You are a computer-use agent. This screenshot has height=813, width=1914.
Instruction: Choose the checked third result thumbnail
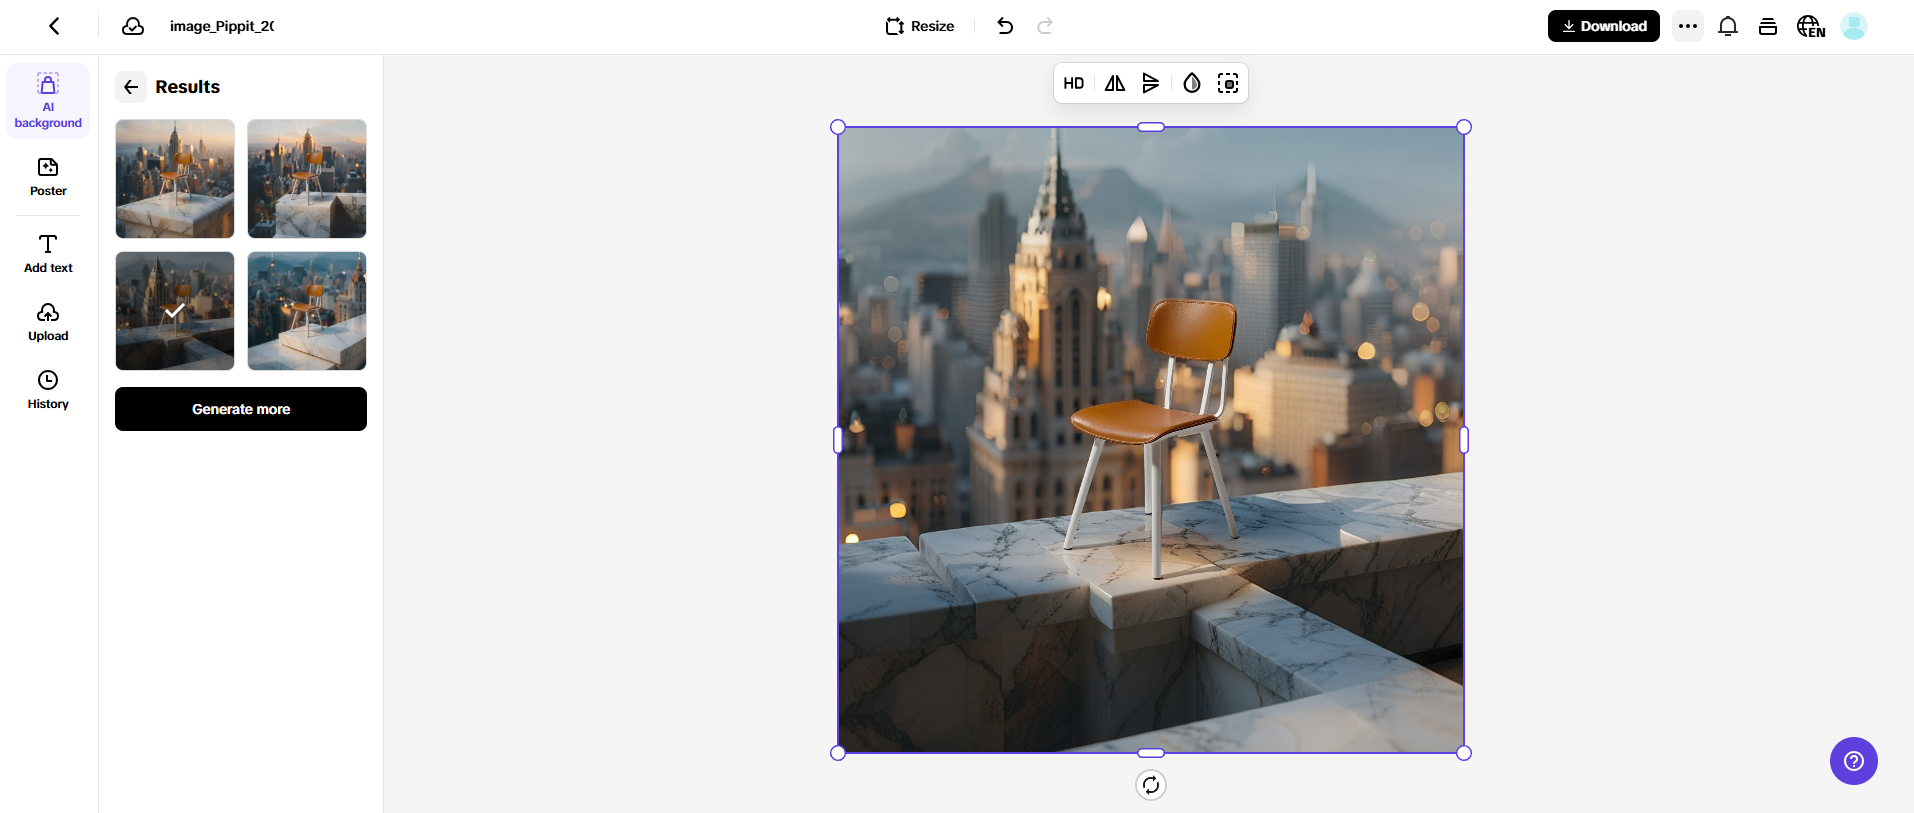click(x=175, y=311)
